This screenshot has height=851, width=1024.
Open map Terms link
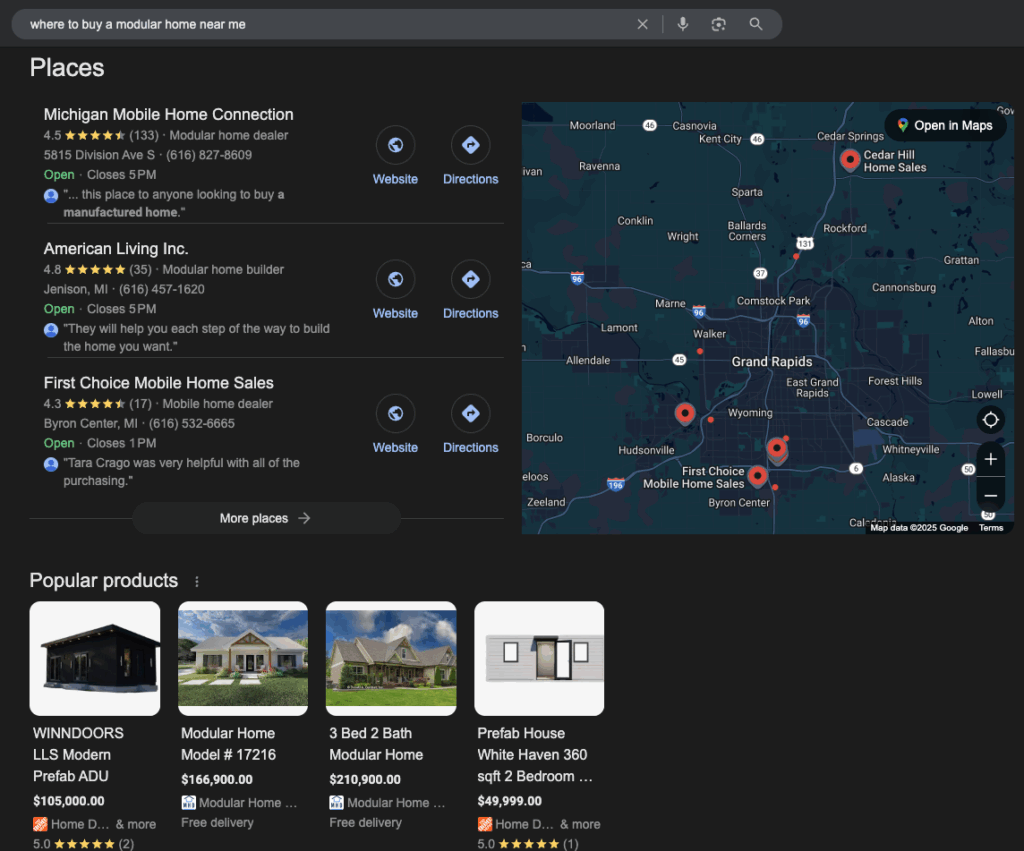(990, 528)
